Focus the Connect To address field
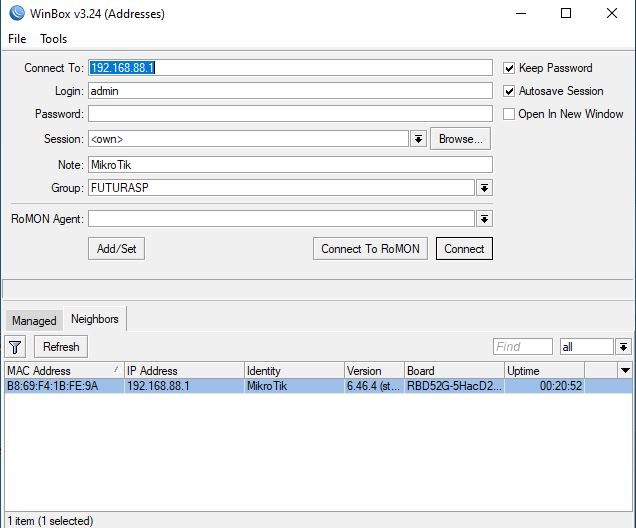Screen dimensions: 636x528 coord(290,68)
